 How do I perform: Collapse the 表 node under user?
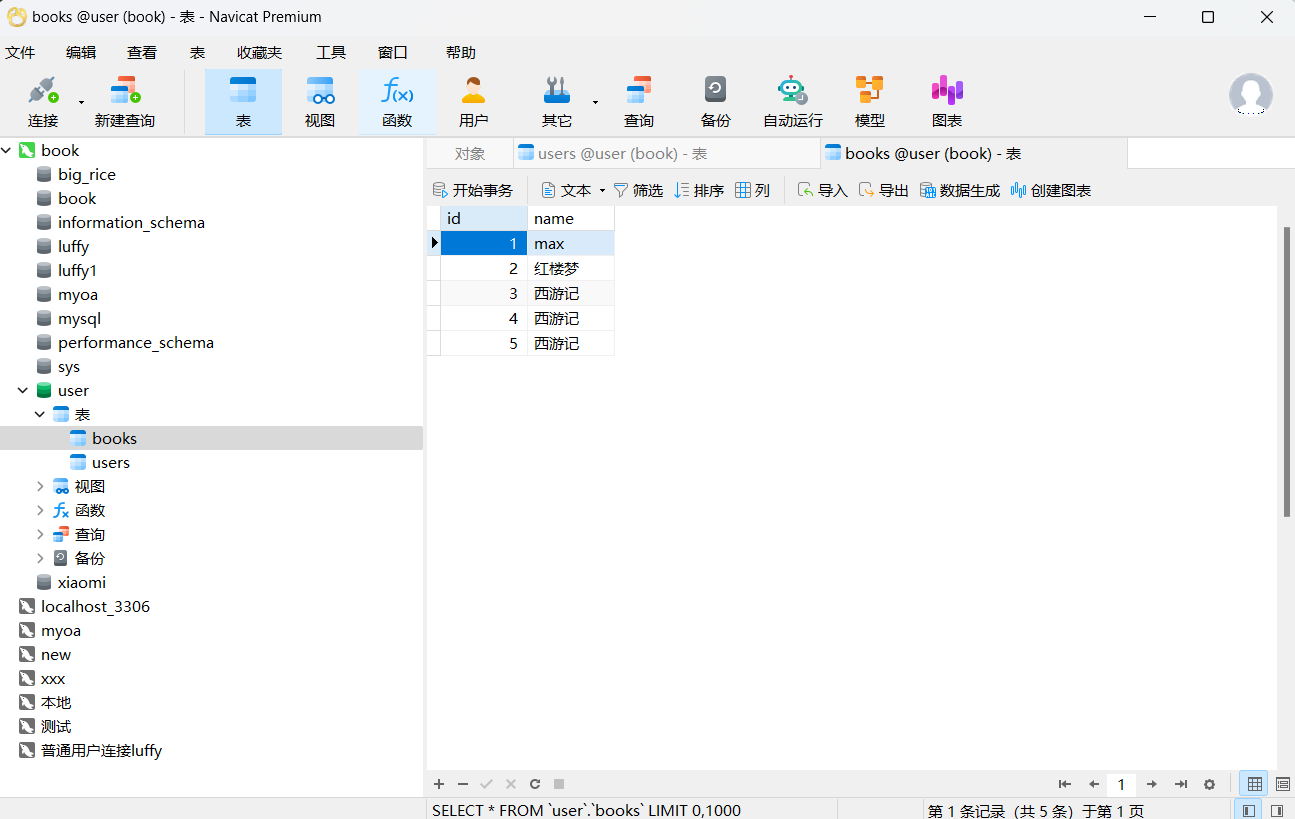[40, 414]
